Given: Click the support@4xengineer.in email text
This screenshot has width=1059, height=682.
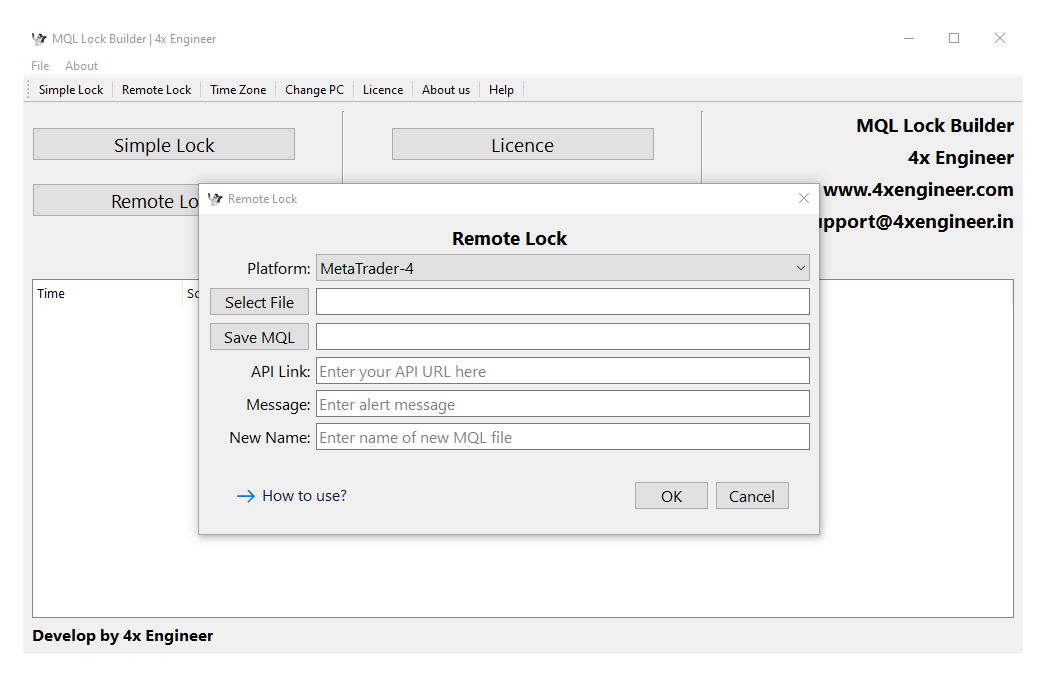Looking at the screenshot, I should [916, 221].
